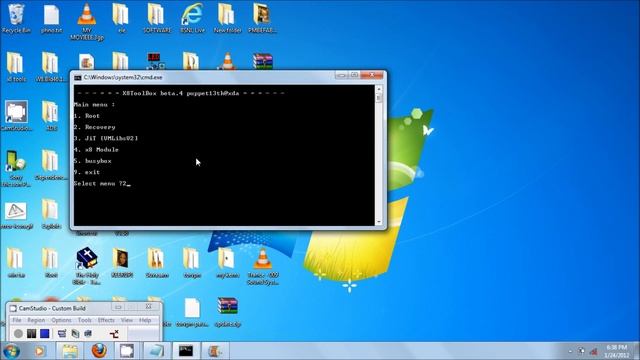The height and width of the screenshot is (360, 640).
Task: Select the update.zip archive on the desktop
Action: click(227, 312)
